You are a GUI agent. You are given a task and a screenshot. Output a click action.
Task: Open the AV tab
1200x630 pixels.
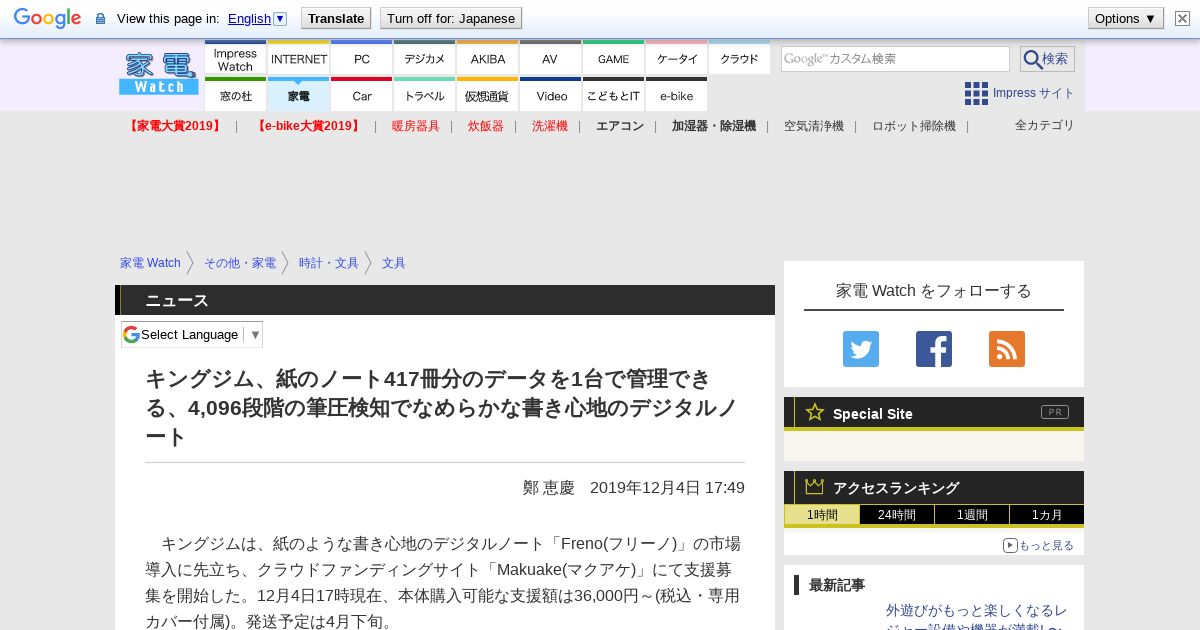(550, 58)
